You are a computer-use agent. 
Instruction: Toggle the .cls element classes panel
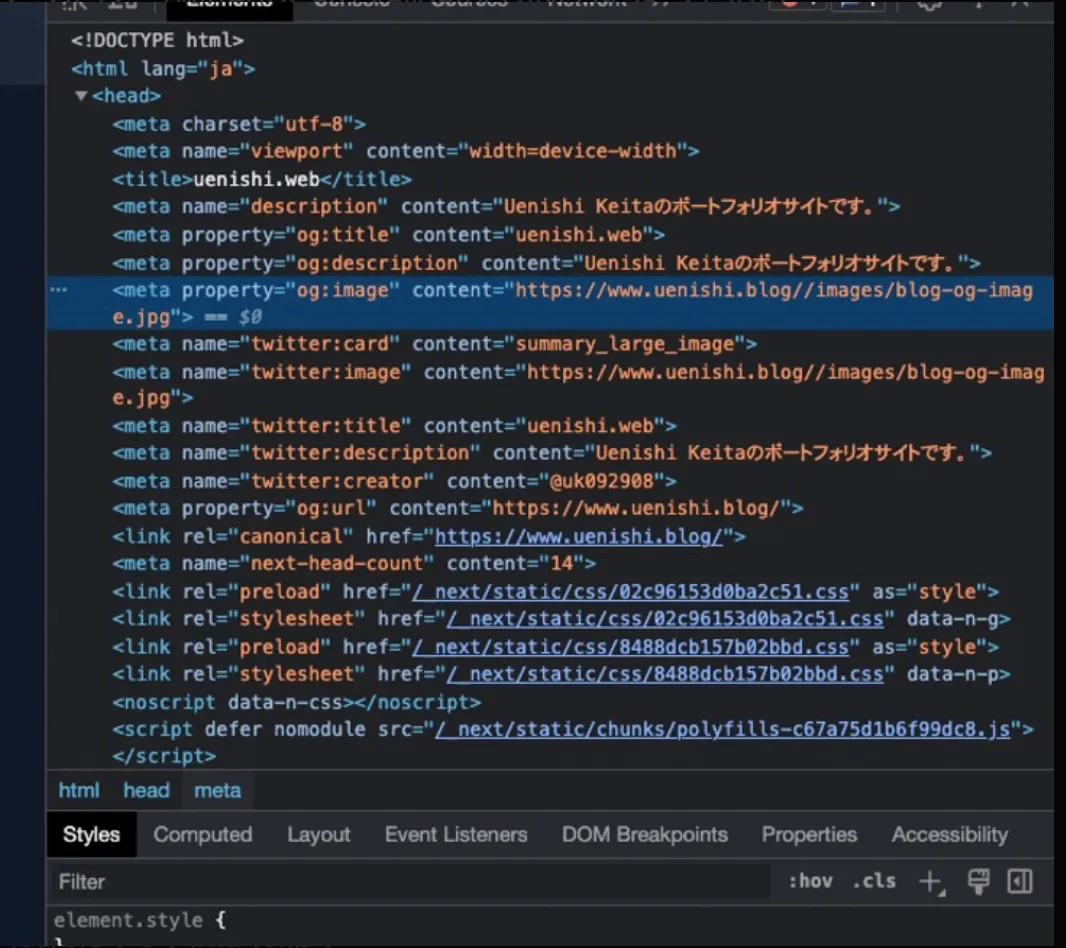click(x=874, y=882)
